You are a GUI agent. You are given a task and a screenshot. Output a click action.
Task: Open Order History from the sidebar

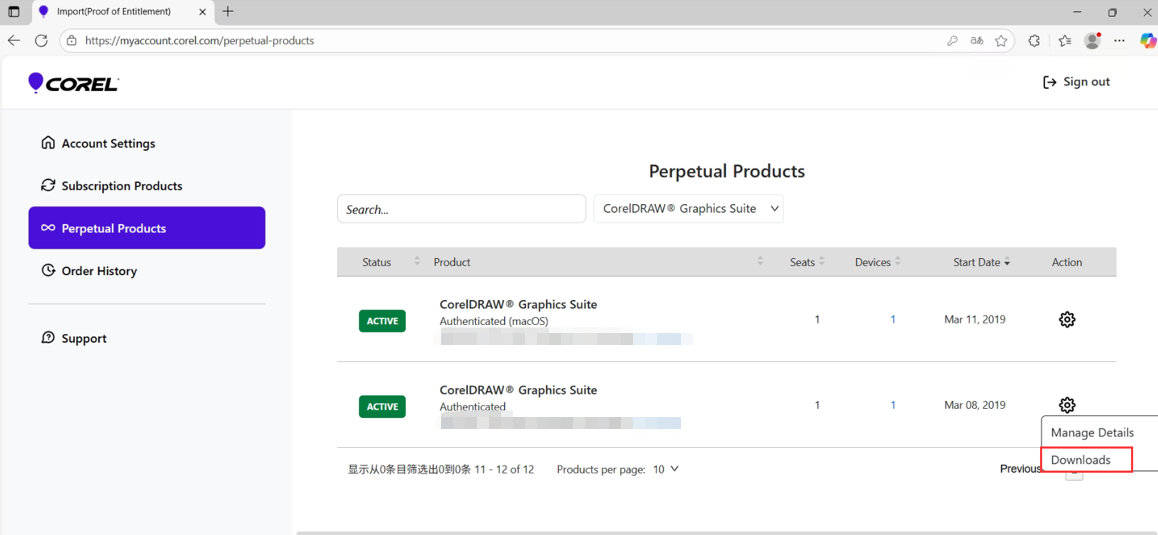99,271
